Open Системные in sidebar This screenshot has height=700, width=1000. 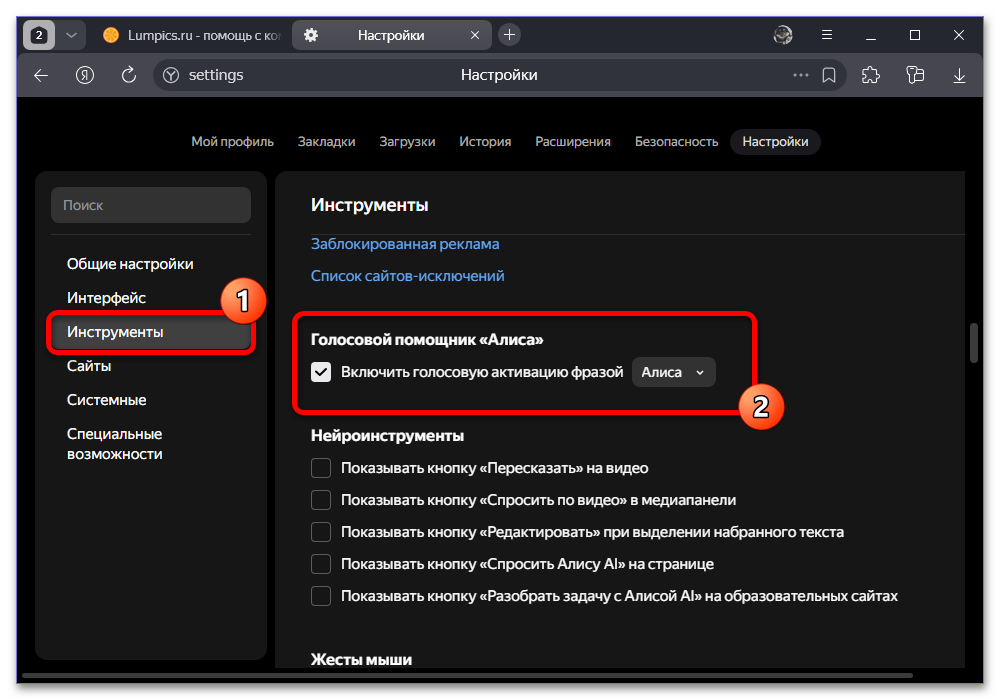click(x=107, y=400)
